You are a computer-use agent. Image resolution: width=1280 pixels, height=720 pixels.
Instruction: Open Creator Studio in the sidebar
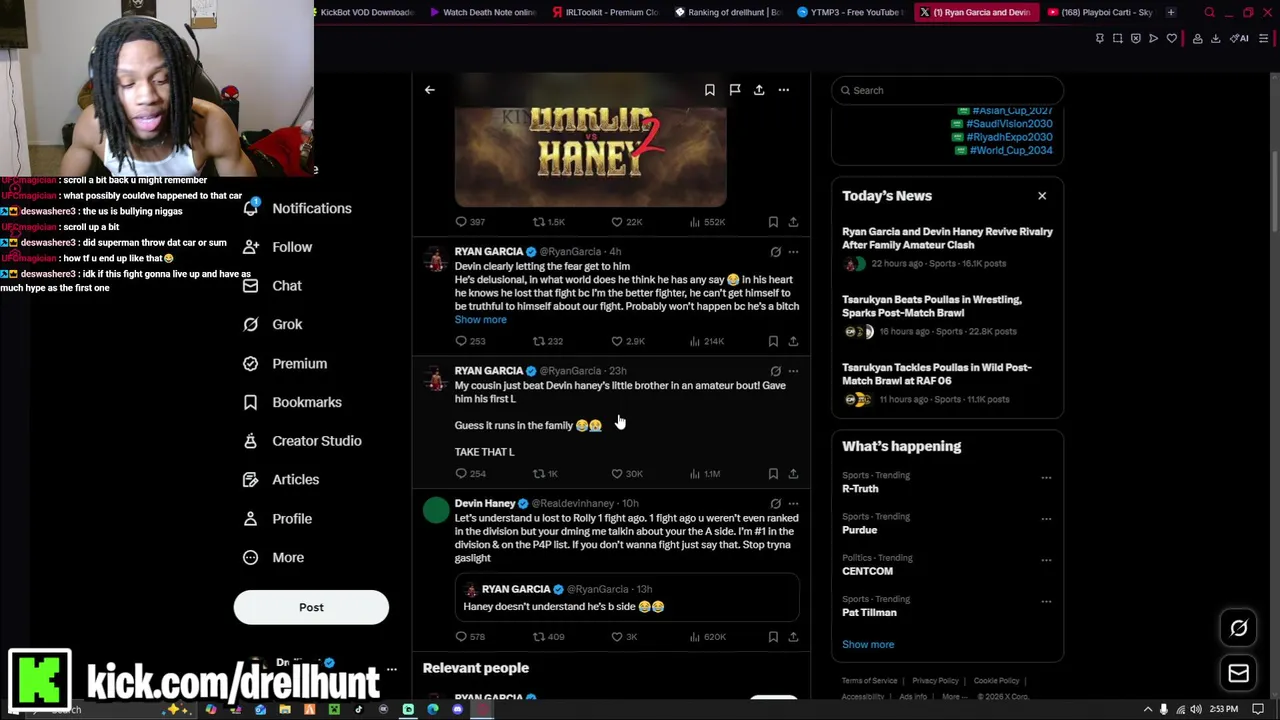pos(302,441)
